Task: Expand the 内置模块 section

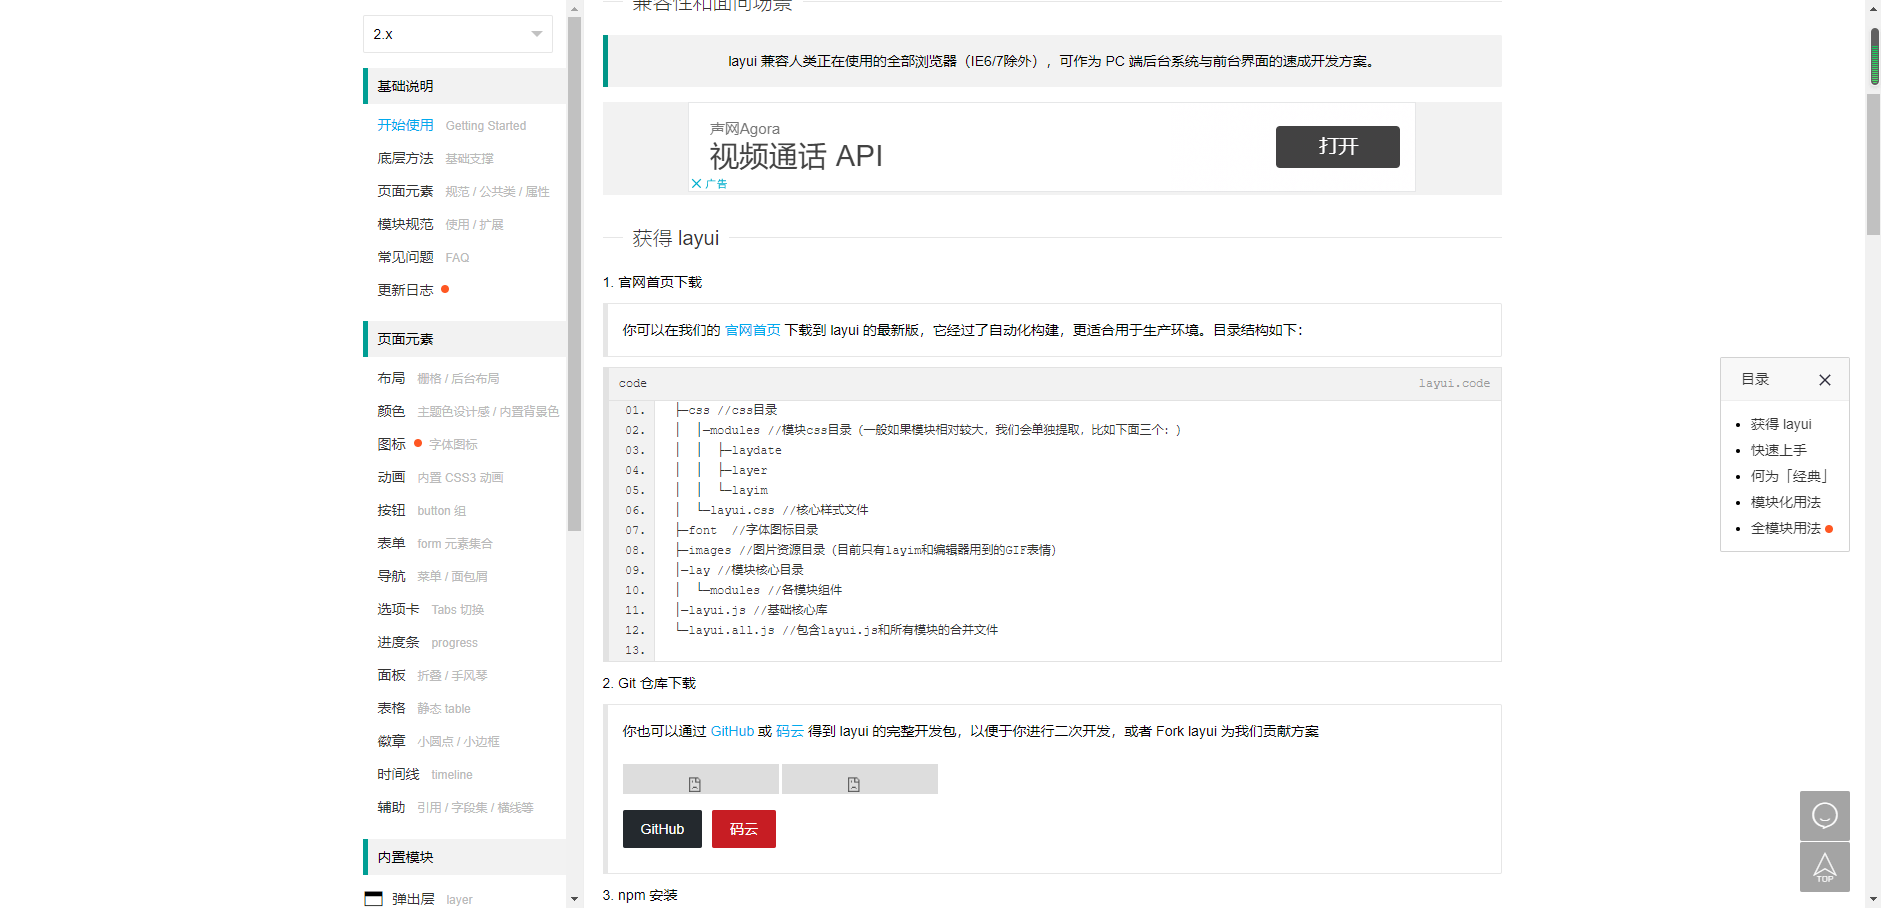Action: pyautogui.click(x=405, y=857)
